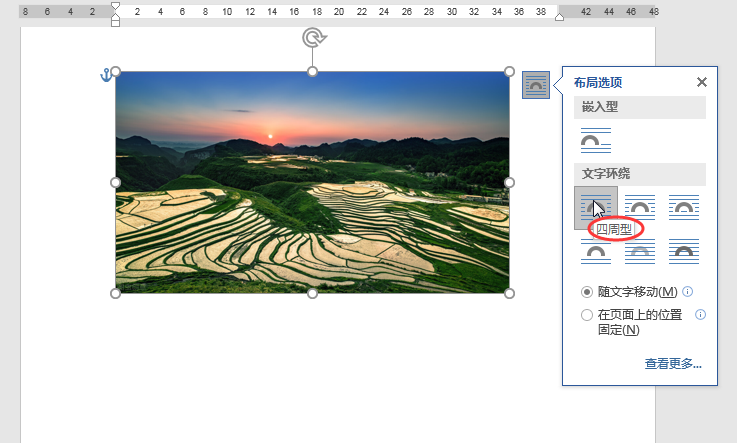
Task: Click the info icon next to 在页面上的位置固定
Action: pos(700,315)
